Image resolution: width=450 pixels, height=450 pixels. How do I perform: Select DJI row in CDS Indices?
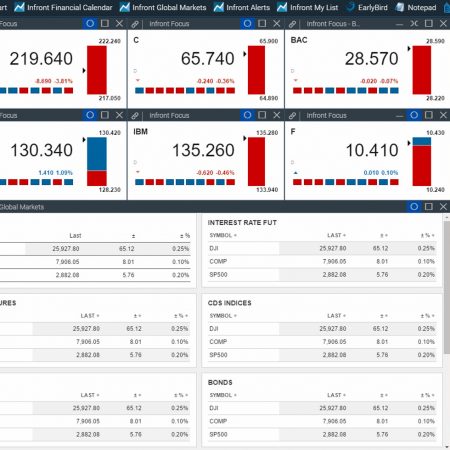[x=322, y=329]
